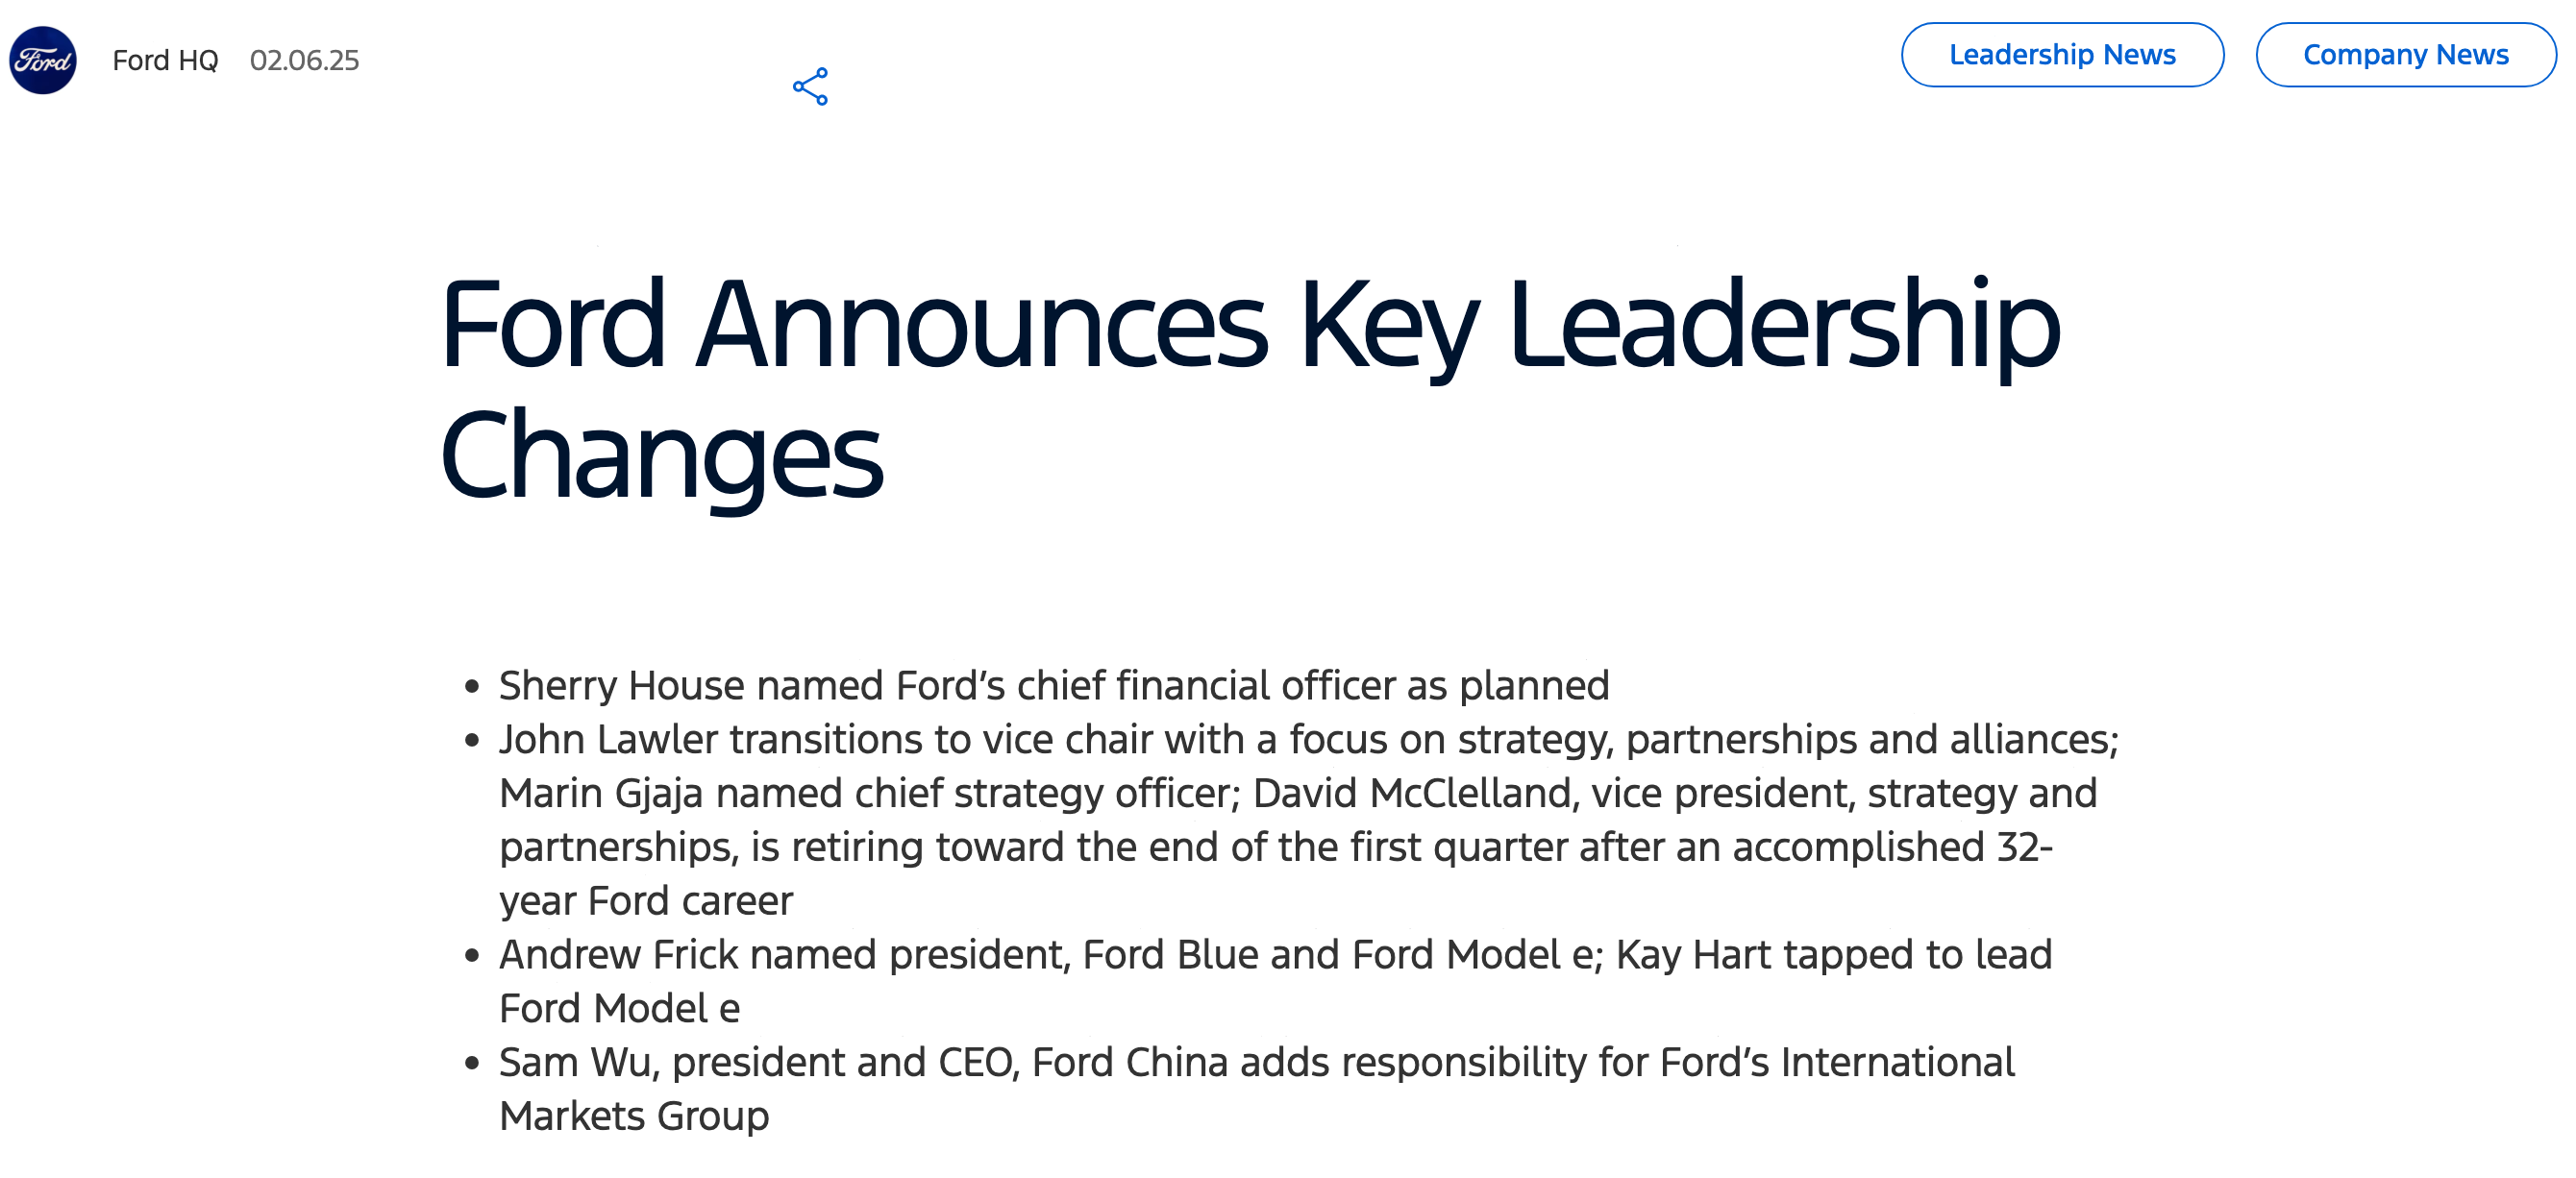The image size is (2576, 1178).
Task: Click the headline word "Announces"
Action: [x=982, y=325]
